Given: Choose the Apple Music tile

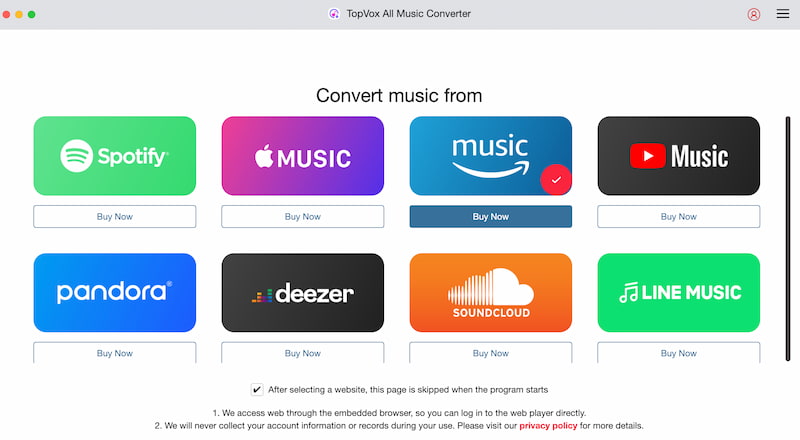Looking at the screenshot, I should pyautogui.click(x=303, y=156).
